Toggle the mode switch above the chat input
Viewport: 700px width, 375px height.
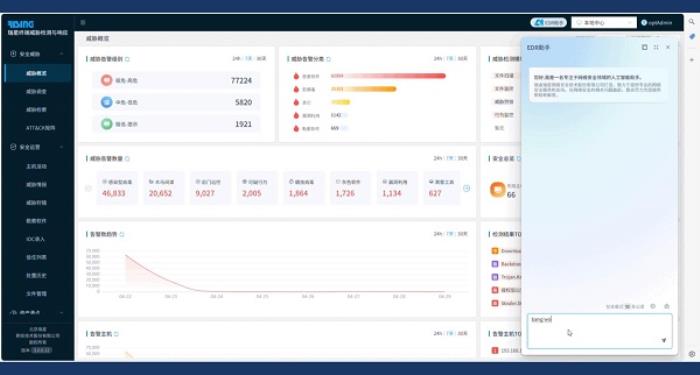click(x=628, y=307)
